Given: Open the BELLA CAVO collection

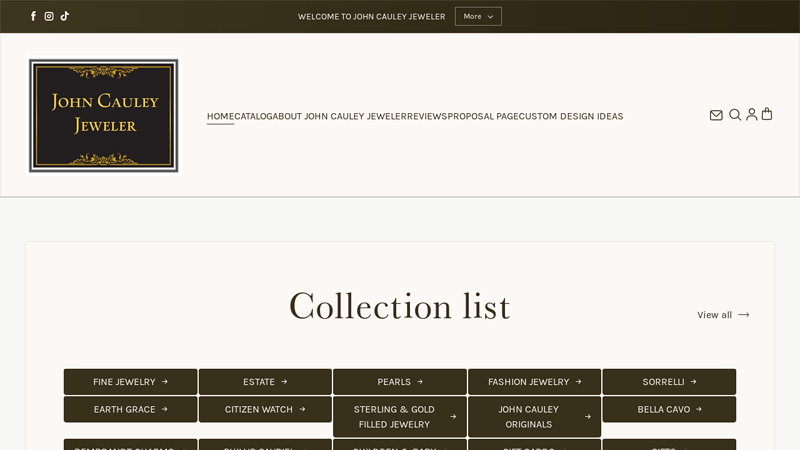Looking at the screenshot, I should [669, 409].
